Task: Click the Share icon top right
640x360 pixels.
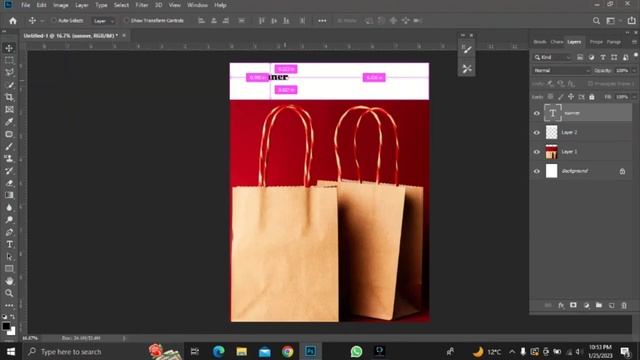Action: 631,20
